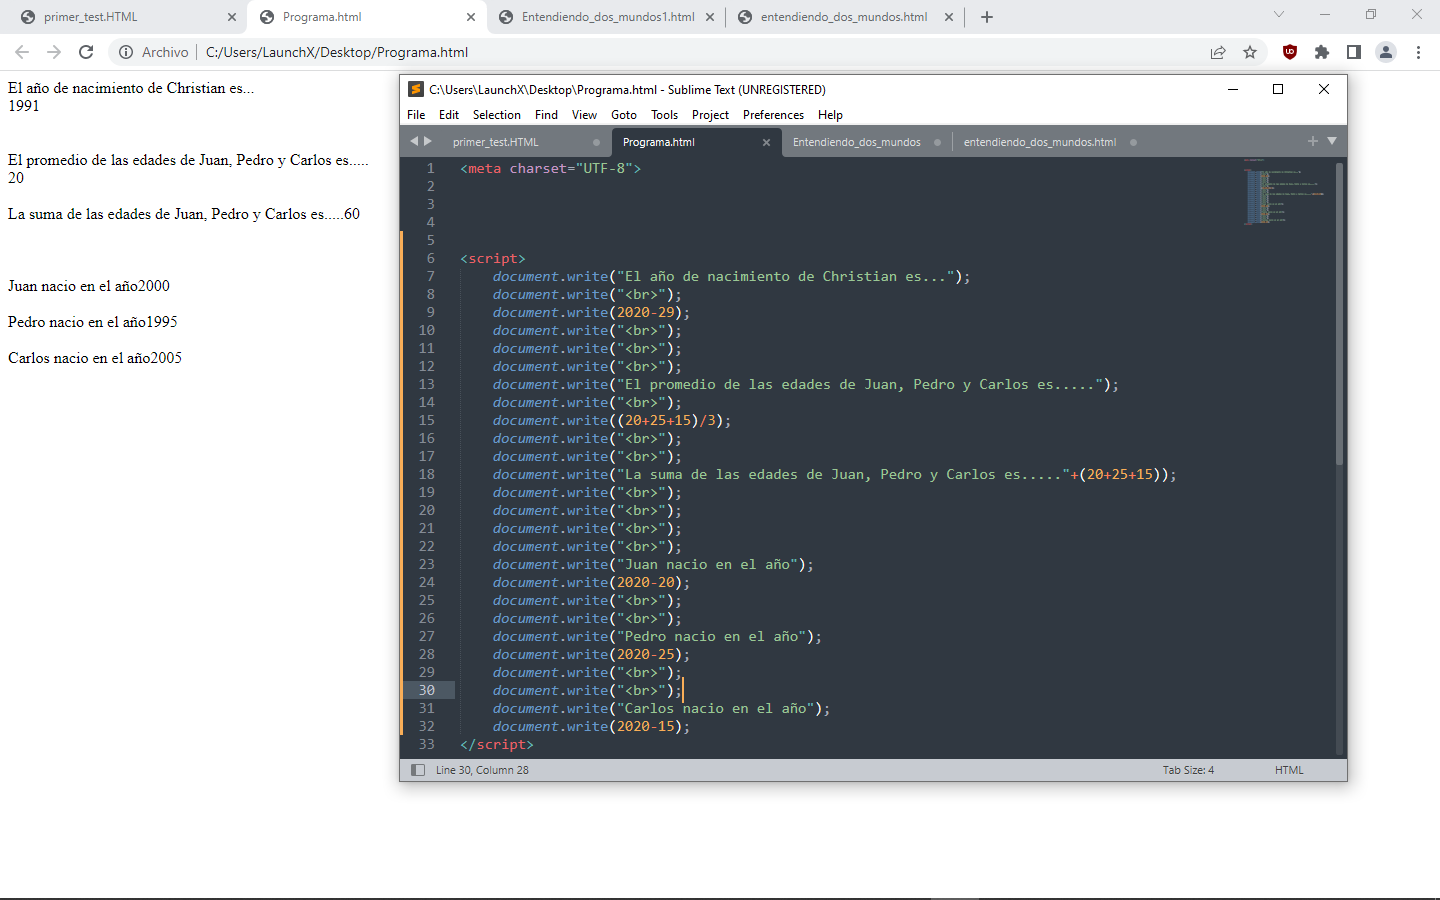Open the Chrome profile avatar

pos(1386,52)
